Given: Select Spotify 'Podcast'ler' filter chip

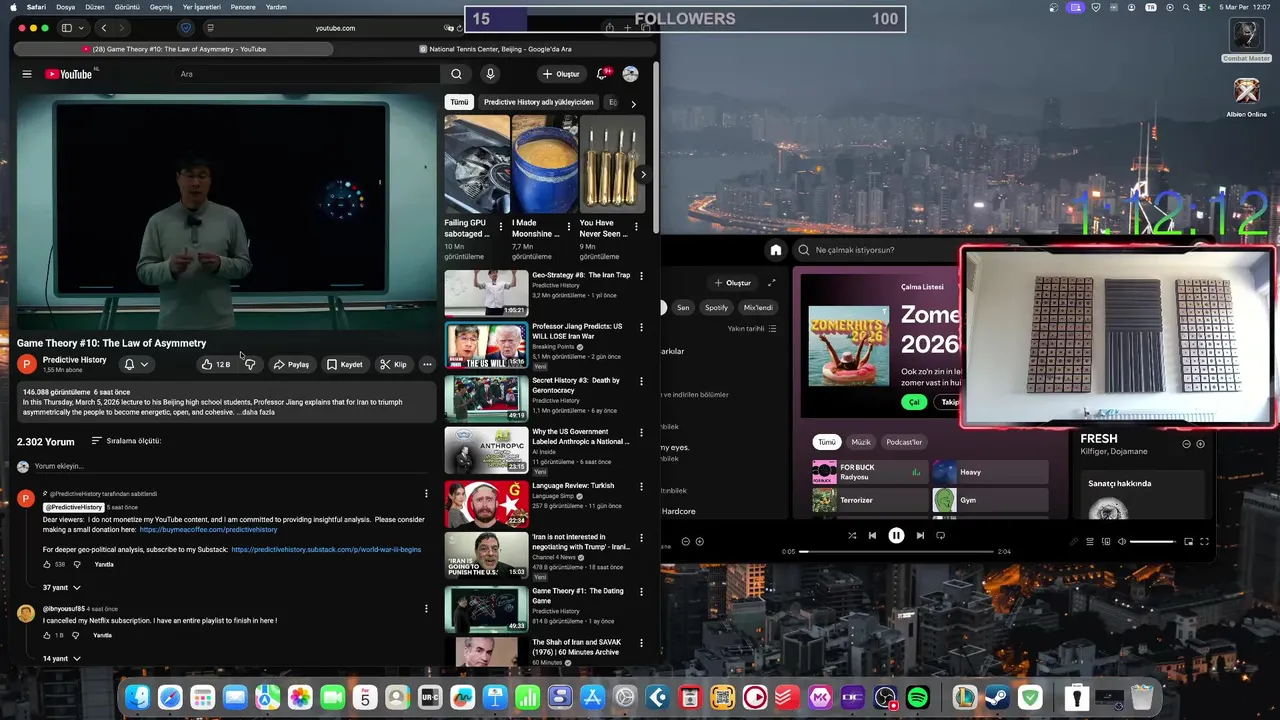Looking at the screenshot, I should point(904,442).
